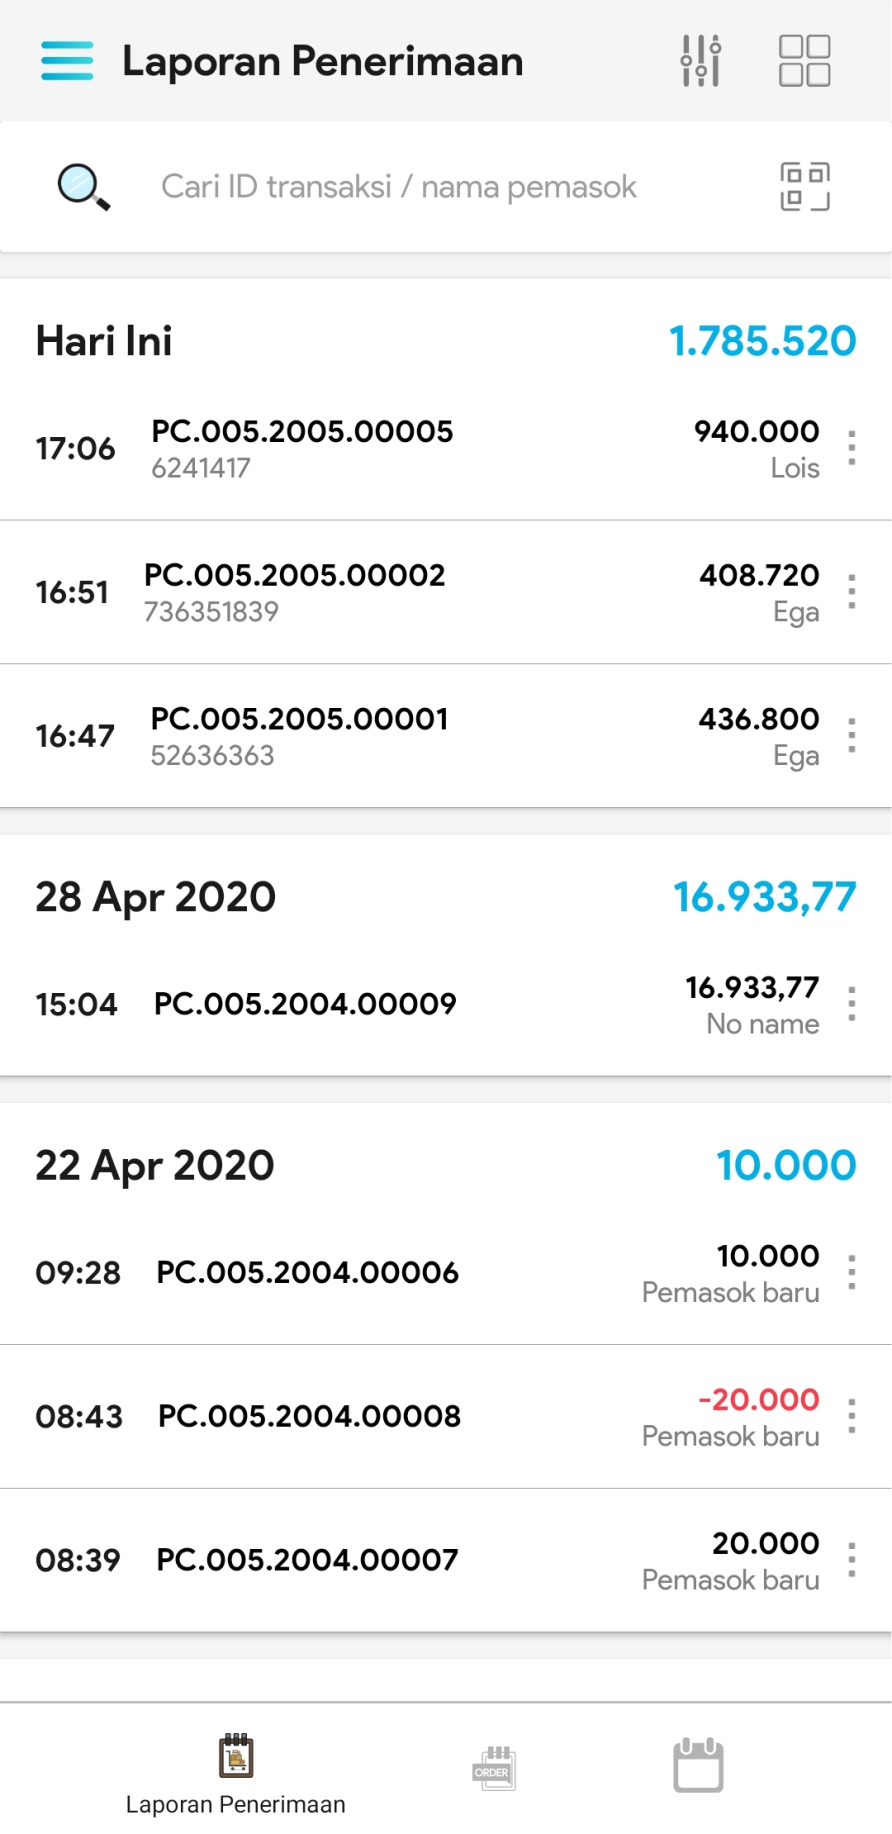This screenshot has width=892, height=1834.
Task: Open options for transaction PC.005.2005.00001
Action: [x=851, y=736]
